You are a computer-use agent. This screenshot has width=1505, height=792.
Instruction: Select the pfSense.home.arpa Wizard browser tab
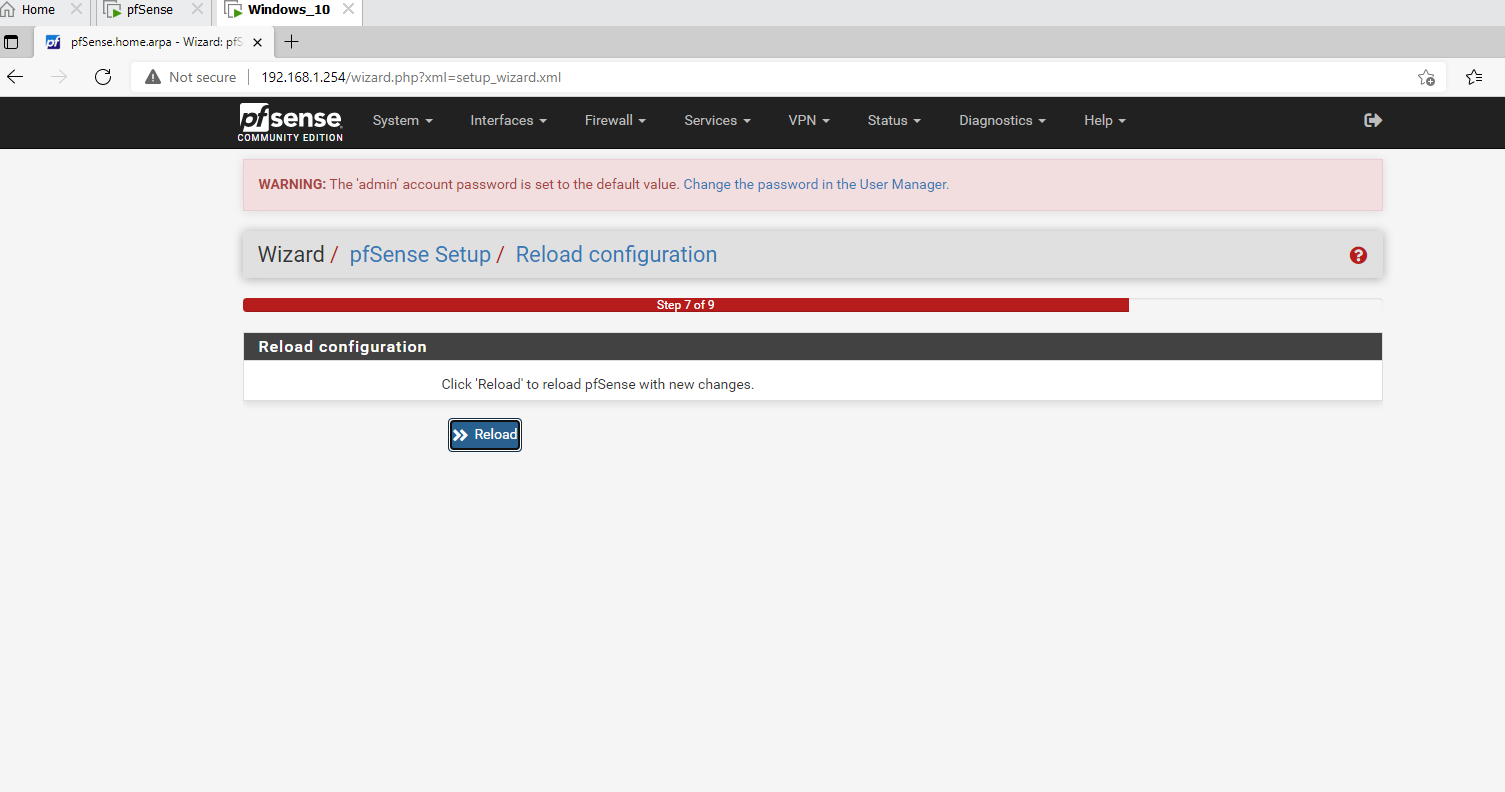[x=156, y=42]
